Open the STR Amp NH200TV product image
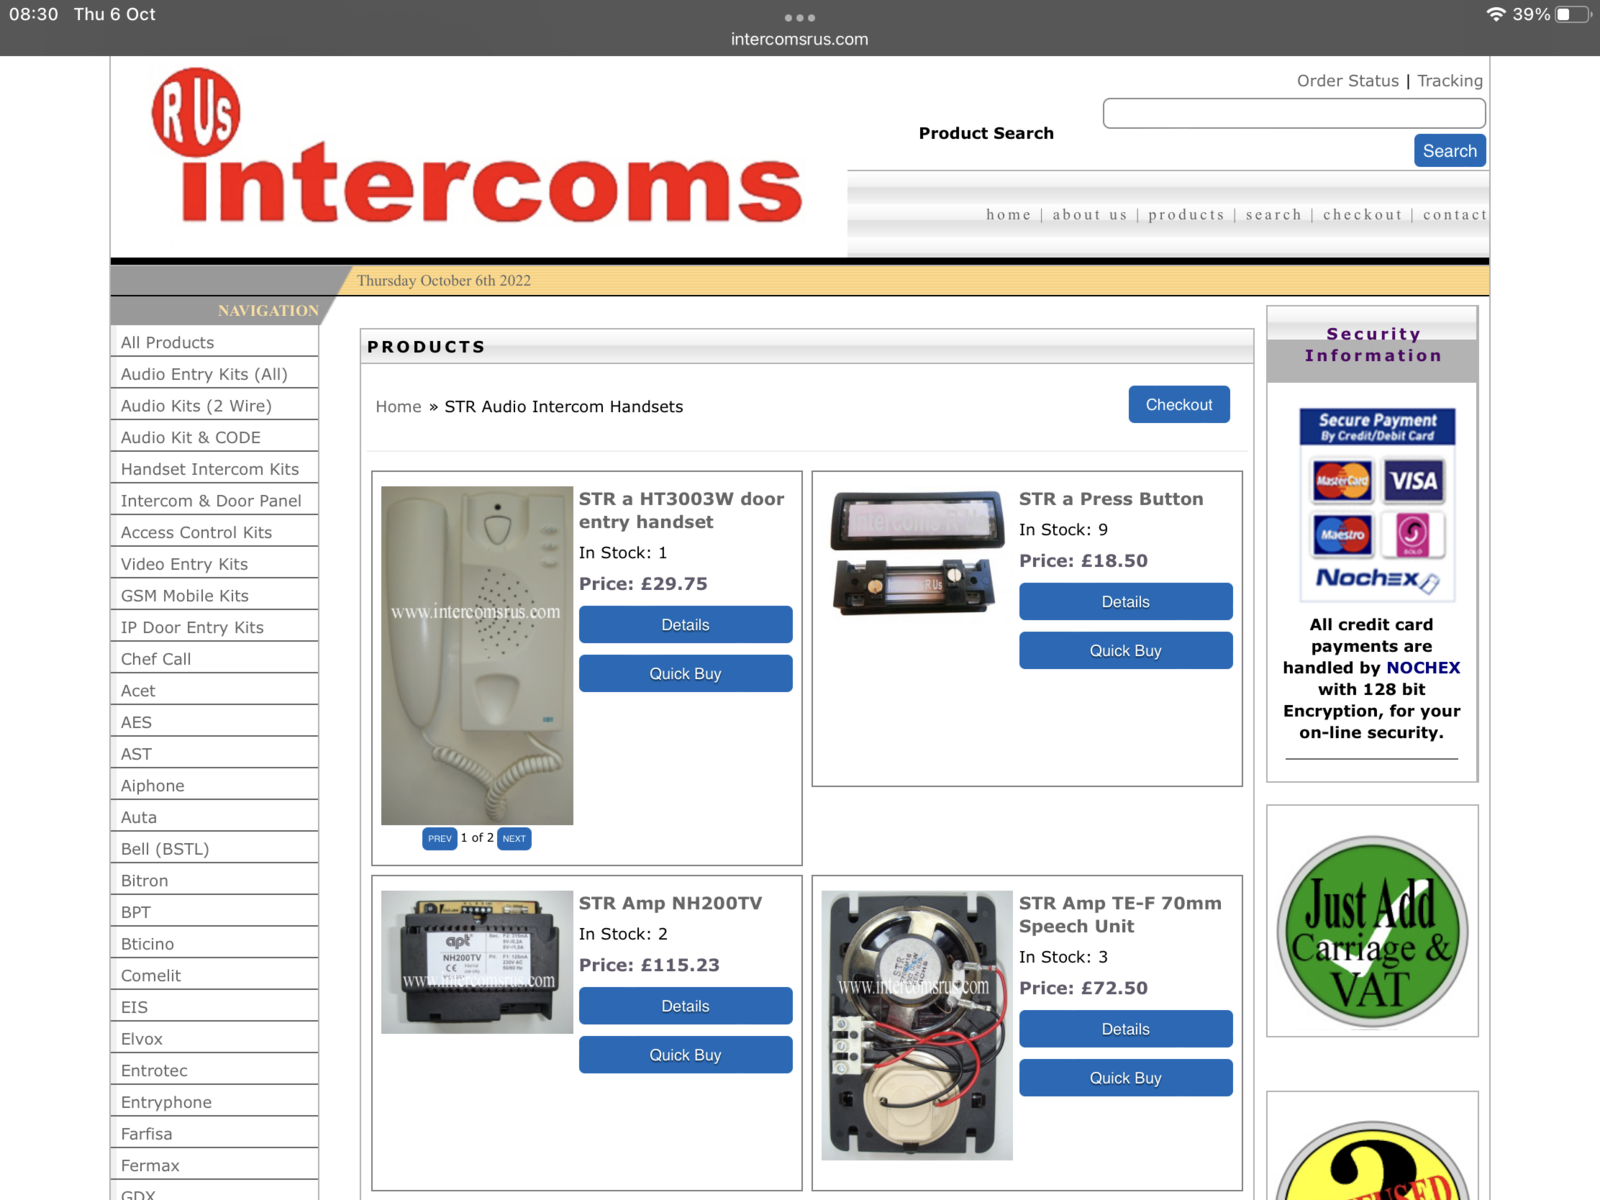1600x1200 pixels. [x=477, y=961]
